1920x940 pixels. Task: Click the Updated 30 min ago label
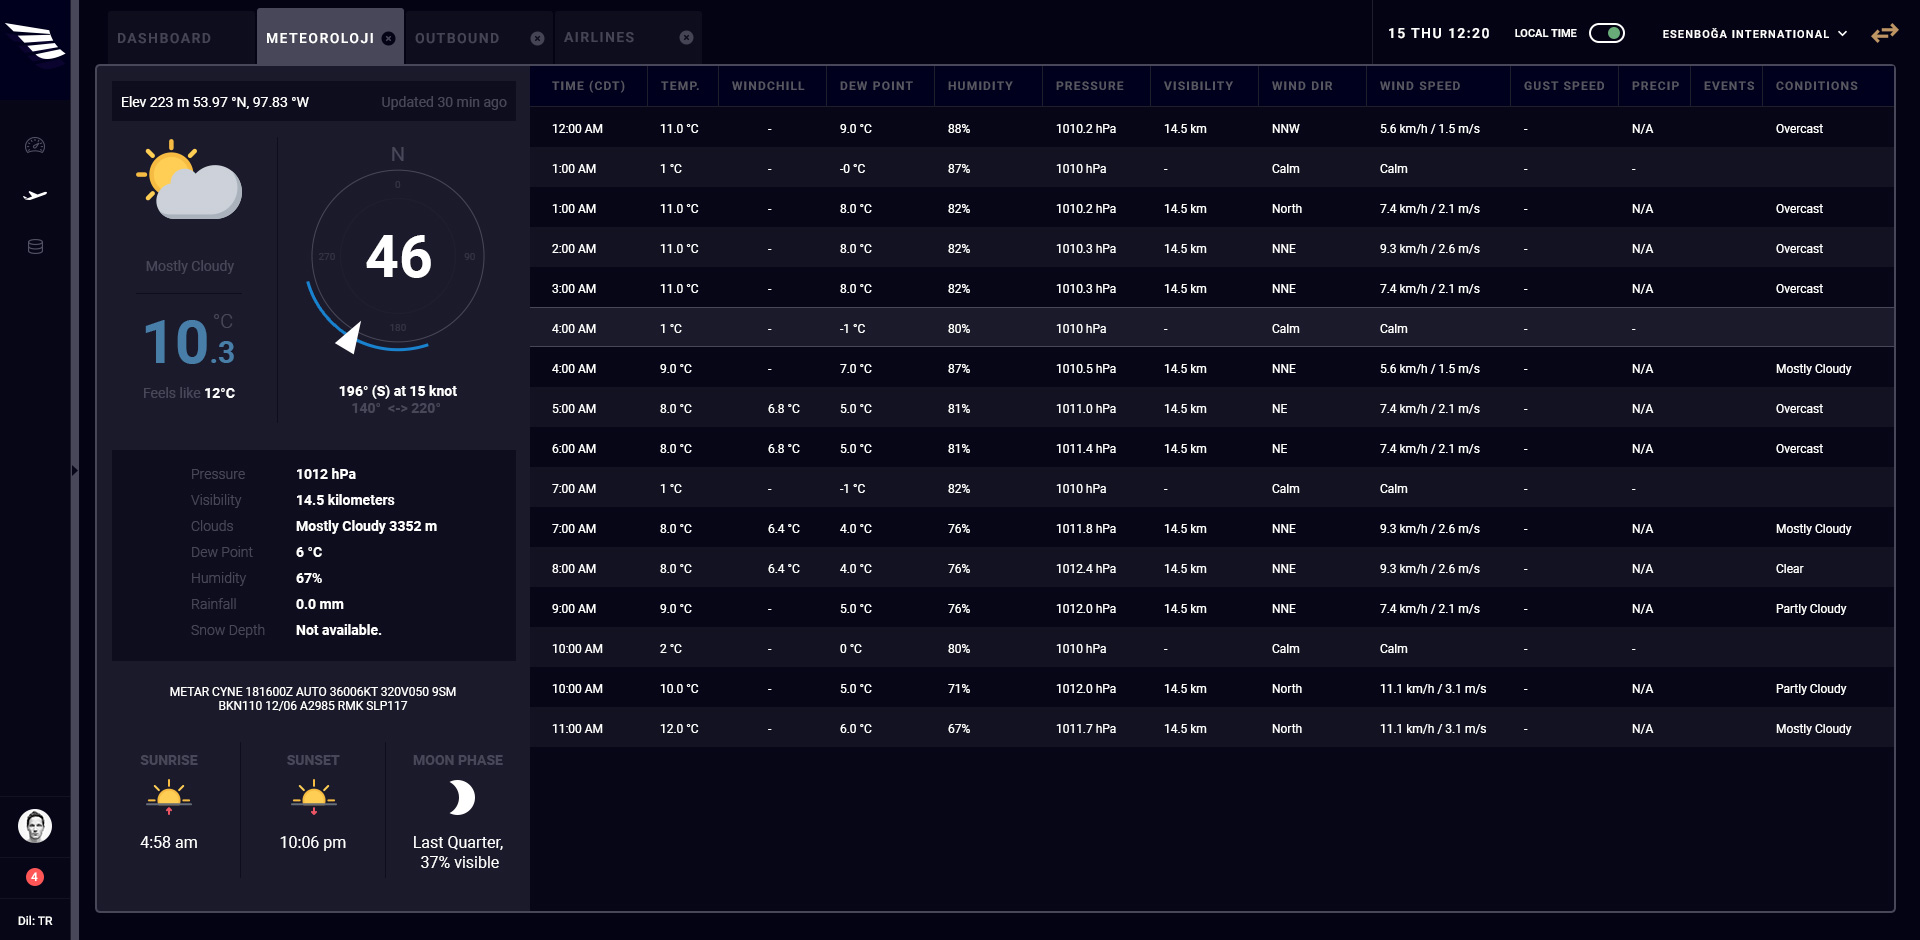tap(444, 102)
